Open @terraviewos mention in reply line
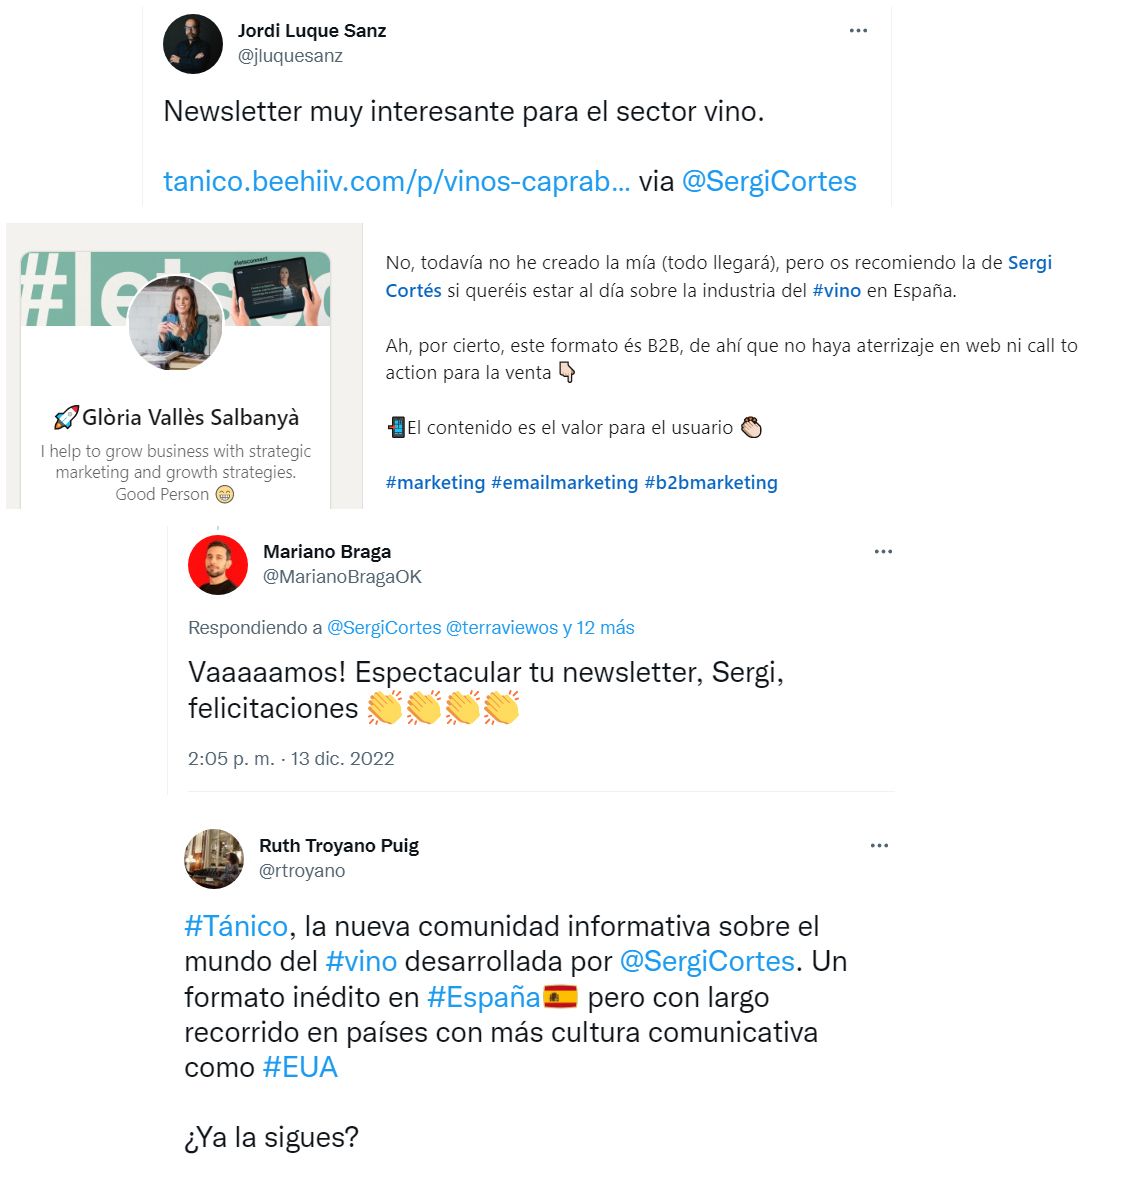The height and width of the screenshot is (1191, 1135). 501,628
